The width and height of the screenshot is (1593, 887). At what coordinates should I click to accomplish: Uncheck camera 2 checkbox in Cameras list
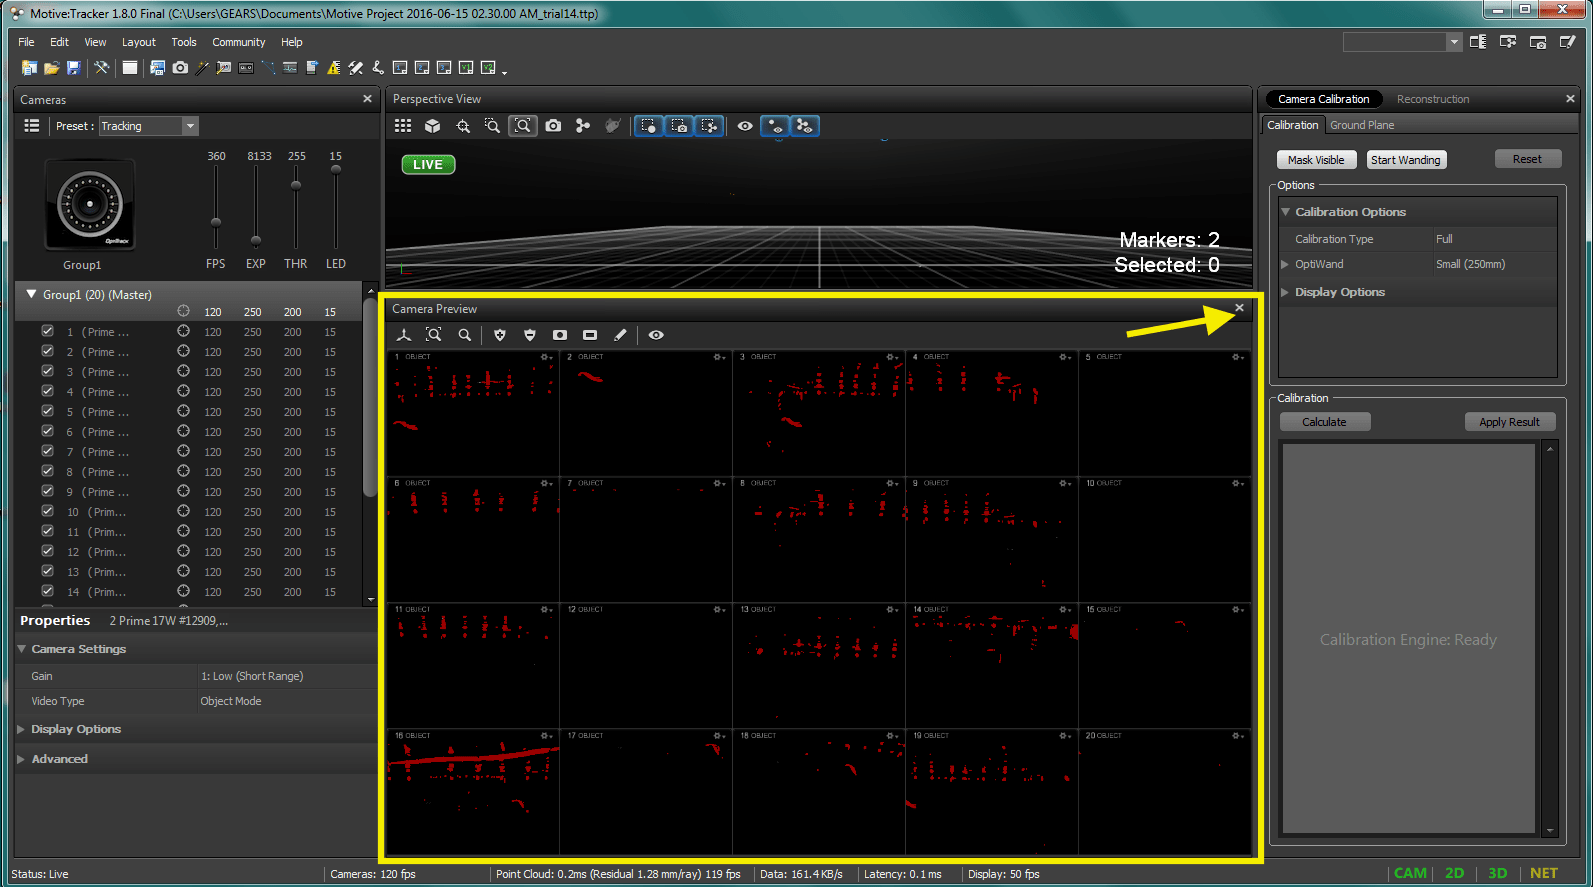tap(47, 351)
